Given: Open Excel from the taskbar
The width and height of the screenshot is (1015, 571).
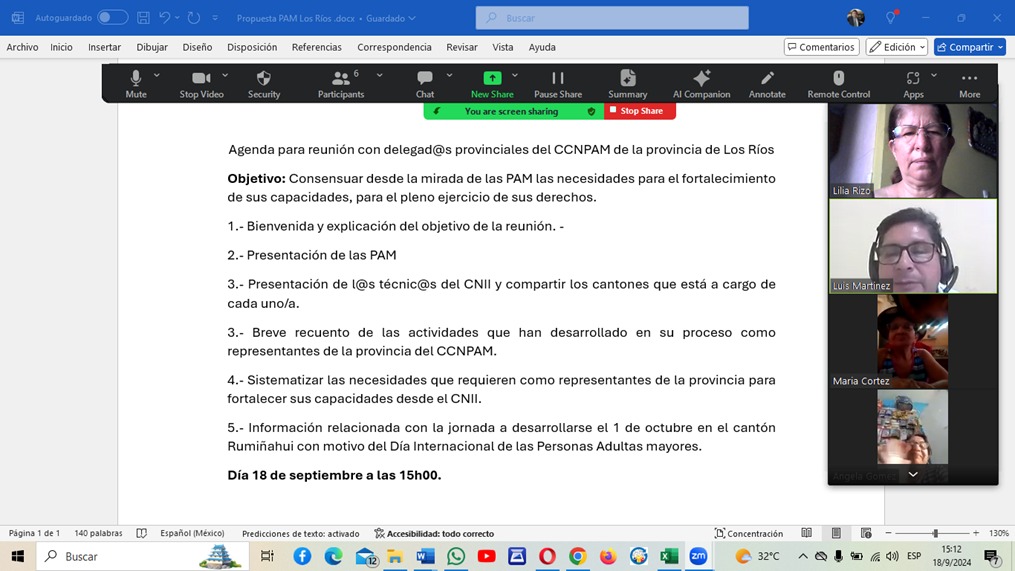Looking at the screenshot, I should (669, 556).
